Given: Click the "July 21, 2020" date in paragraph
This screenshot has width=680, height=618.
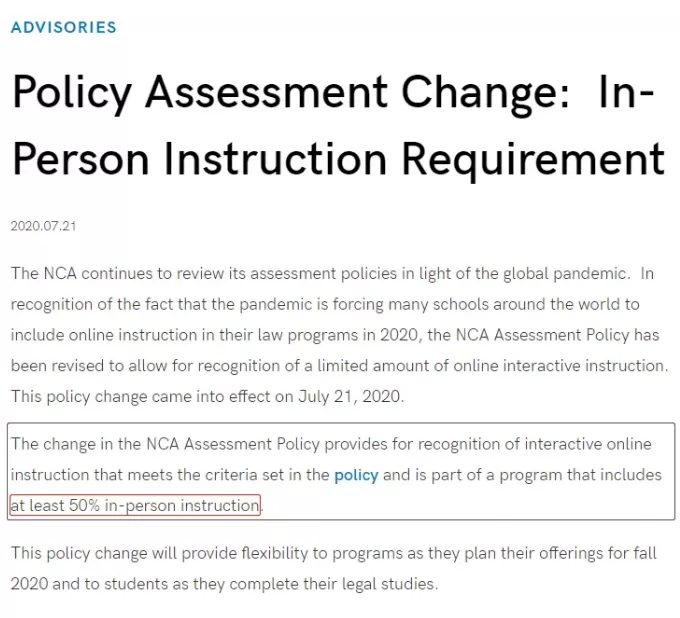Looking at the screenshot, I should 349,397.
